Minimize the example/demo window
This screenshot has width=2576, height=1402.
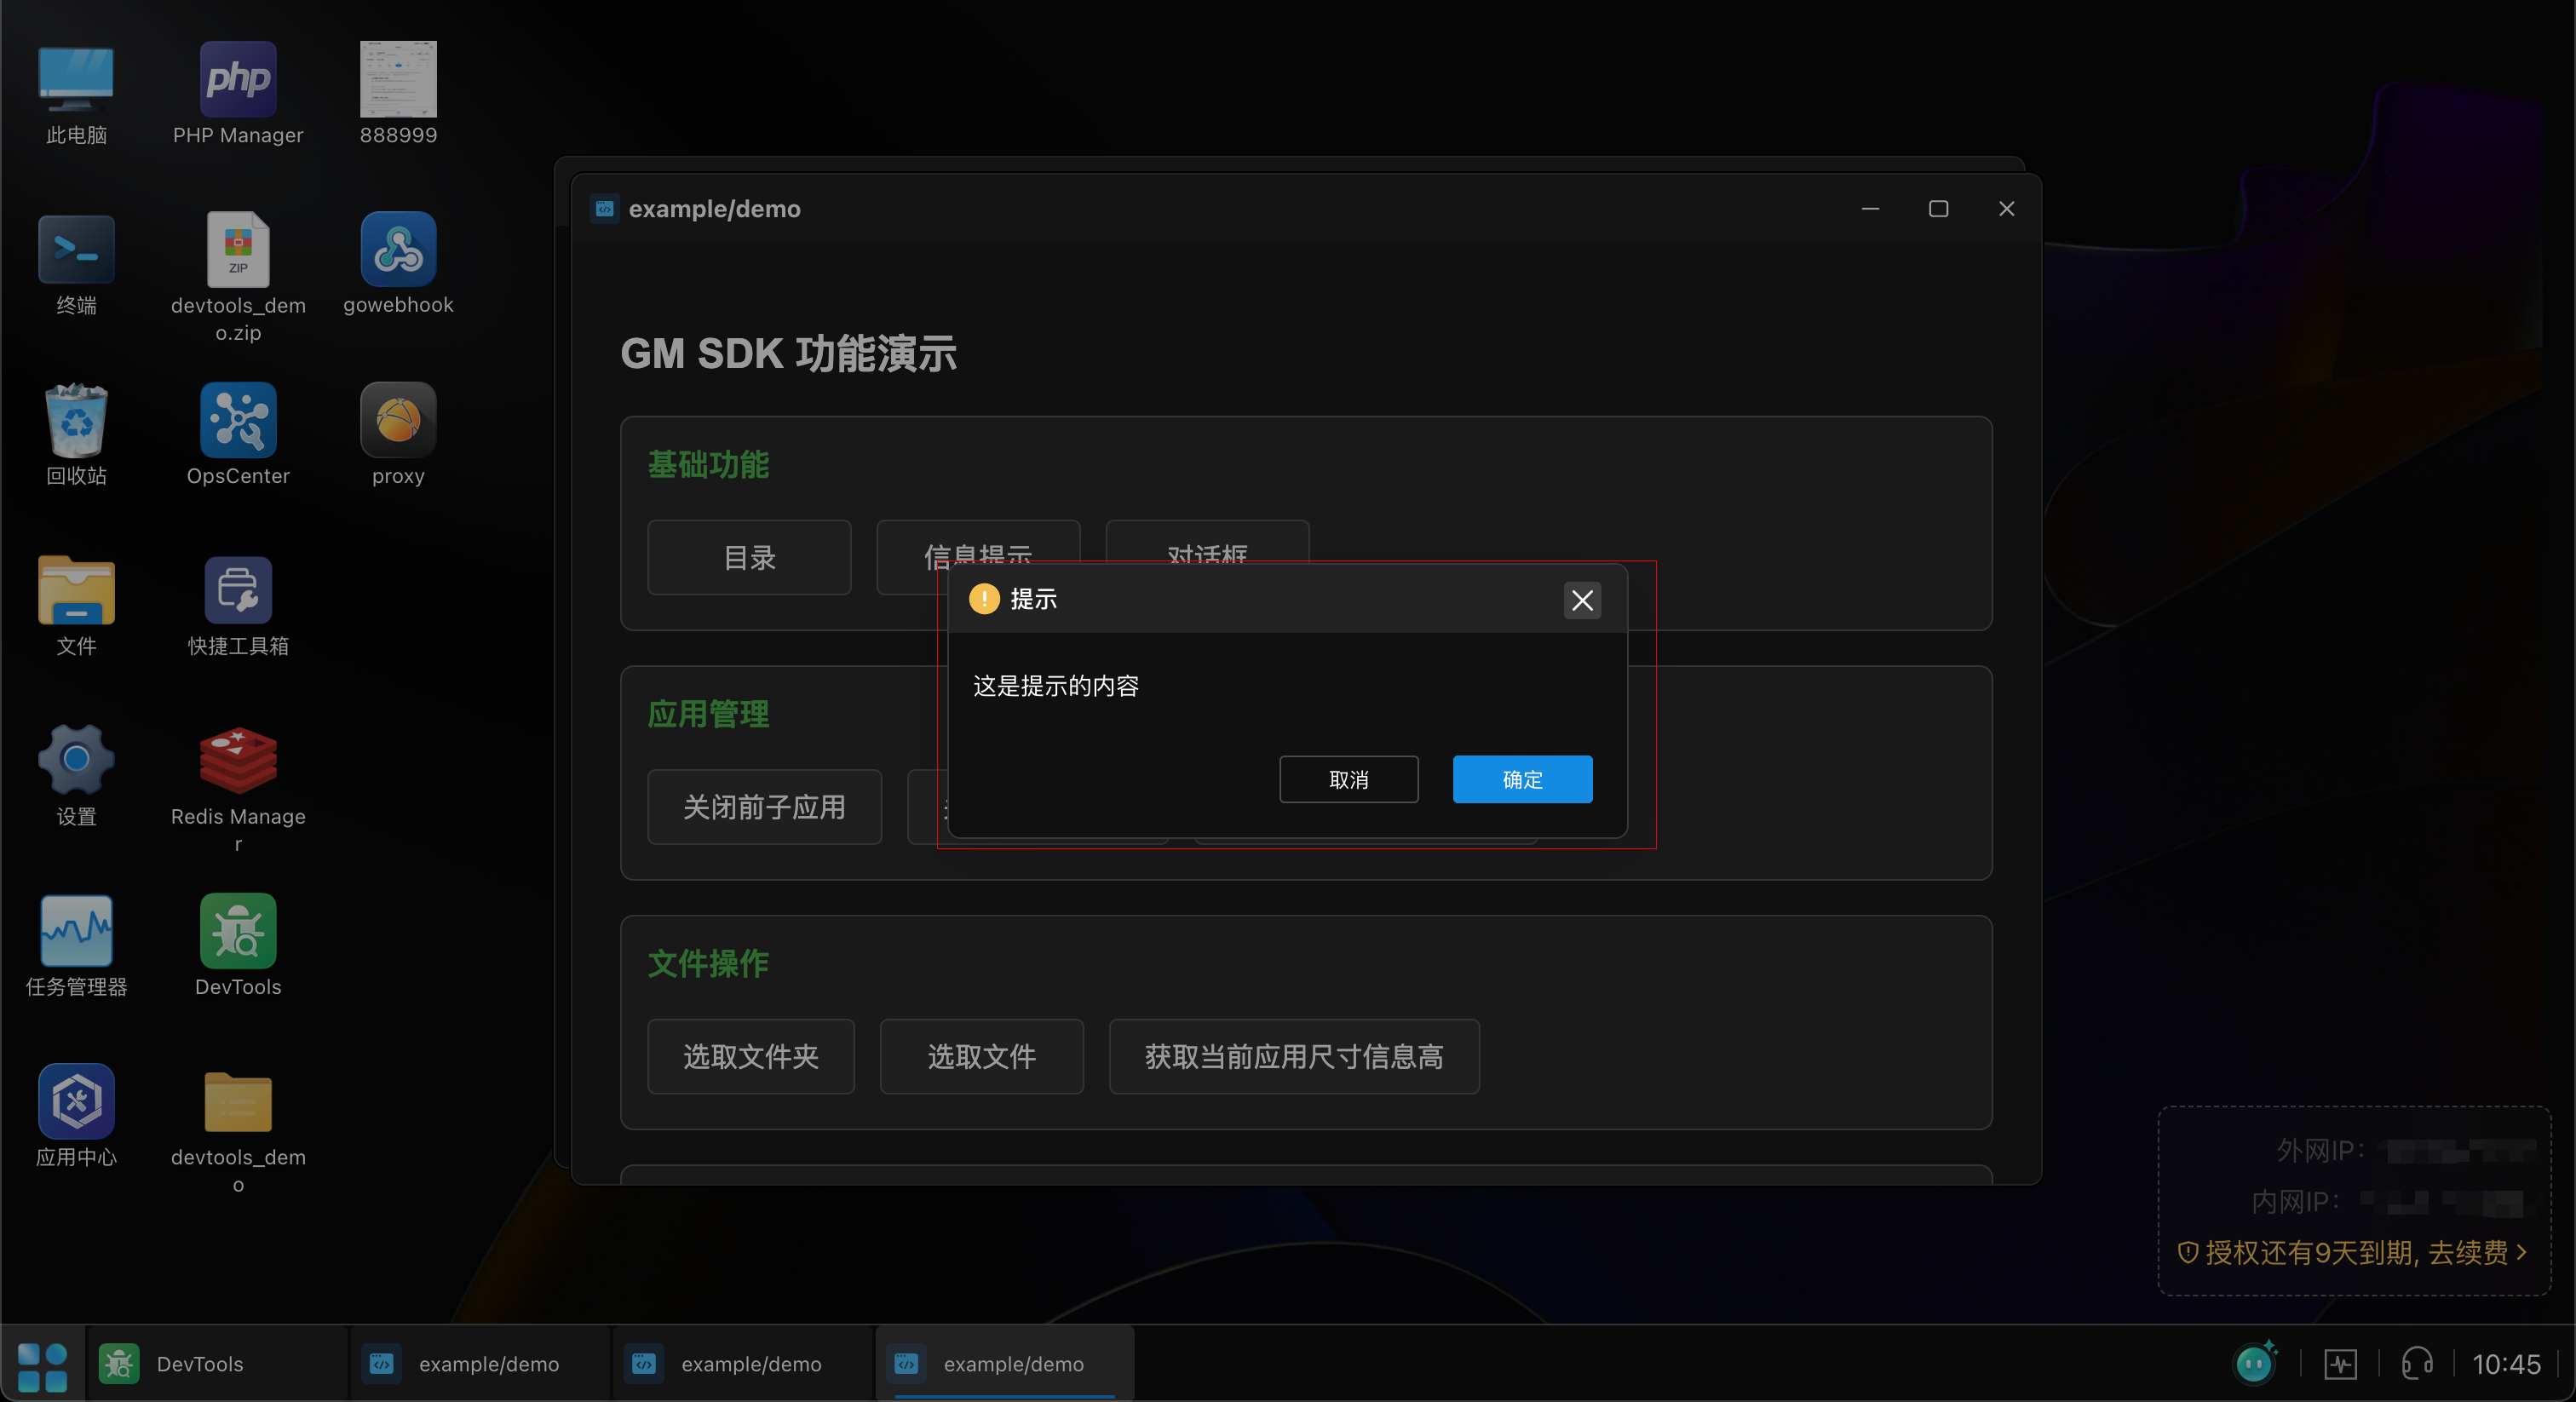(1870, 209)
